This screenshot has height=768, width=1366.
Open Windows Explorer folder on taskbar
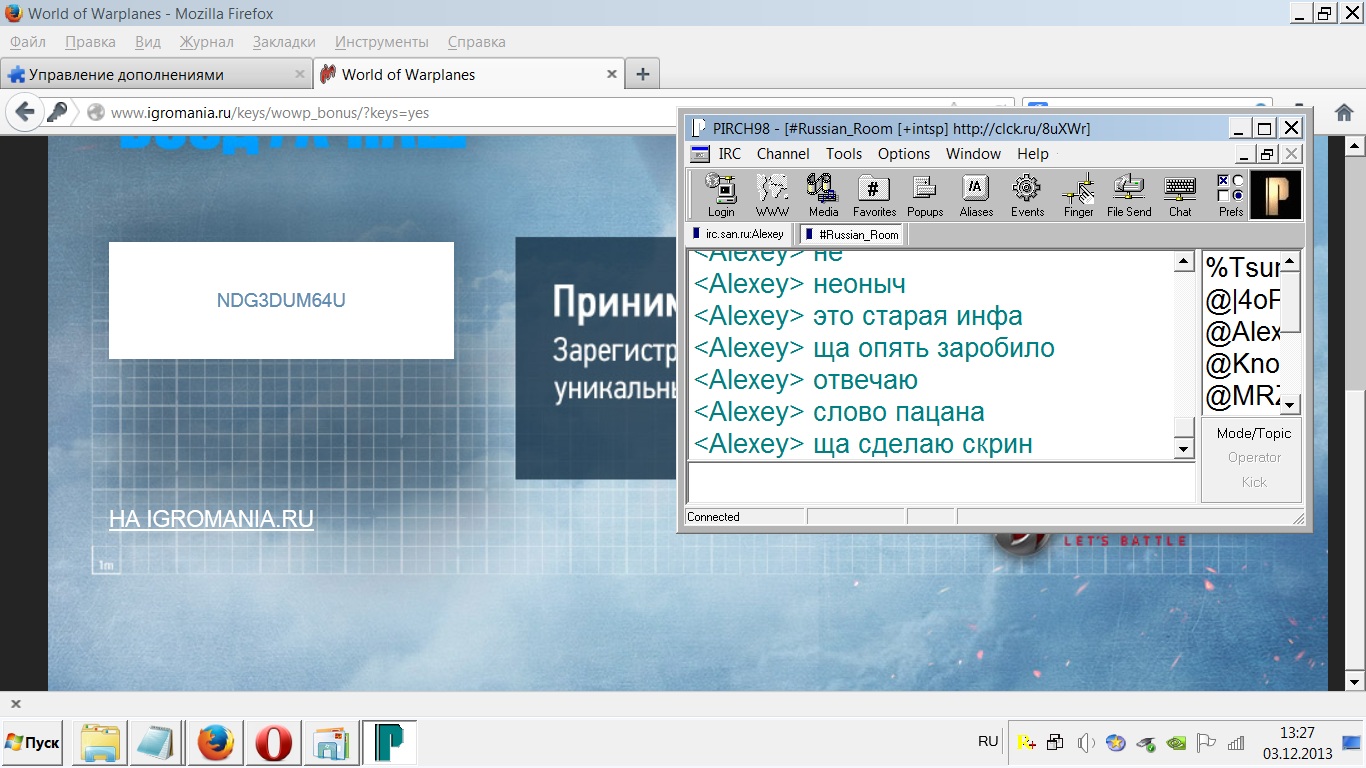100,743
